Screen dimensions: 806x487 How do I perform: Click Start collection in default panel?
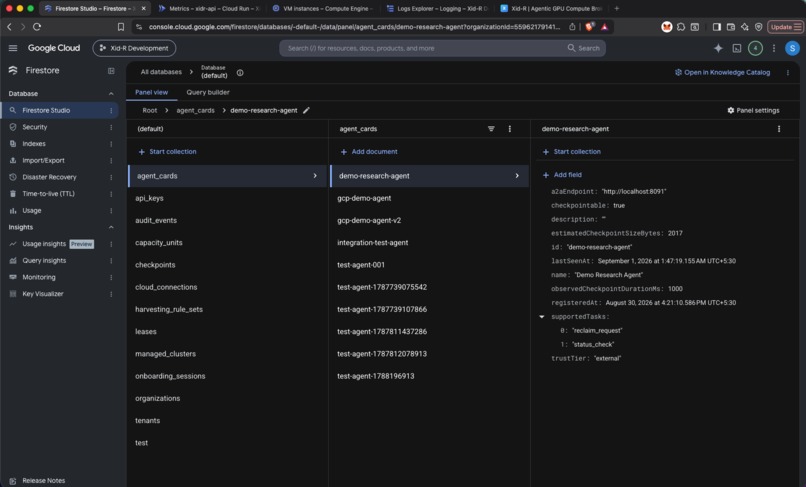click(x=168, y=152)
